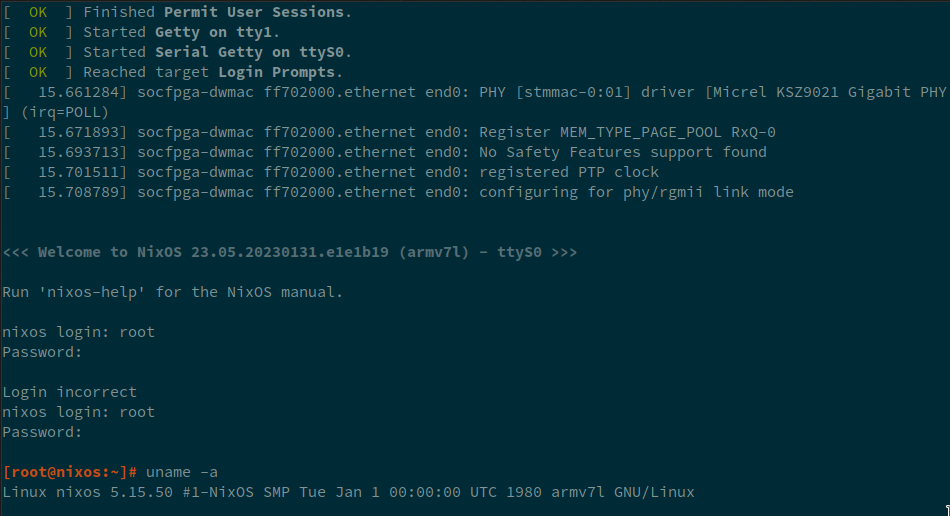Click the second 'Password:' prompt
The image size is (950, 516).
click(x=42, y=432)
